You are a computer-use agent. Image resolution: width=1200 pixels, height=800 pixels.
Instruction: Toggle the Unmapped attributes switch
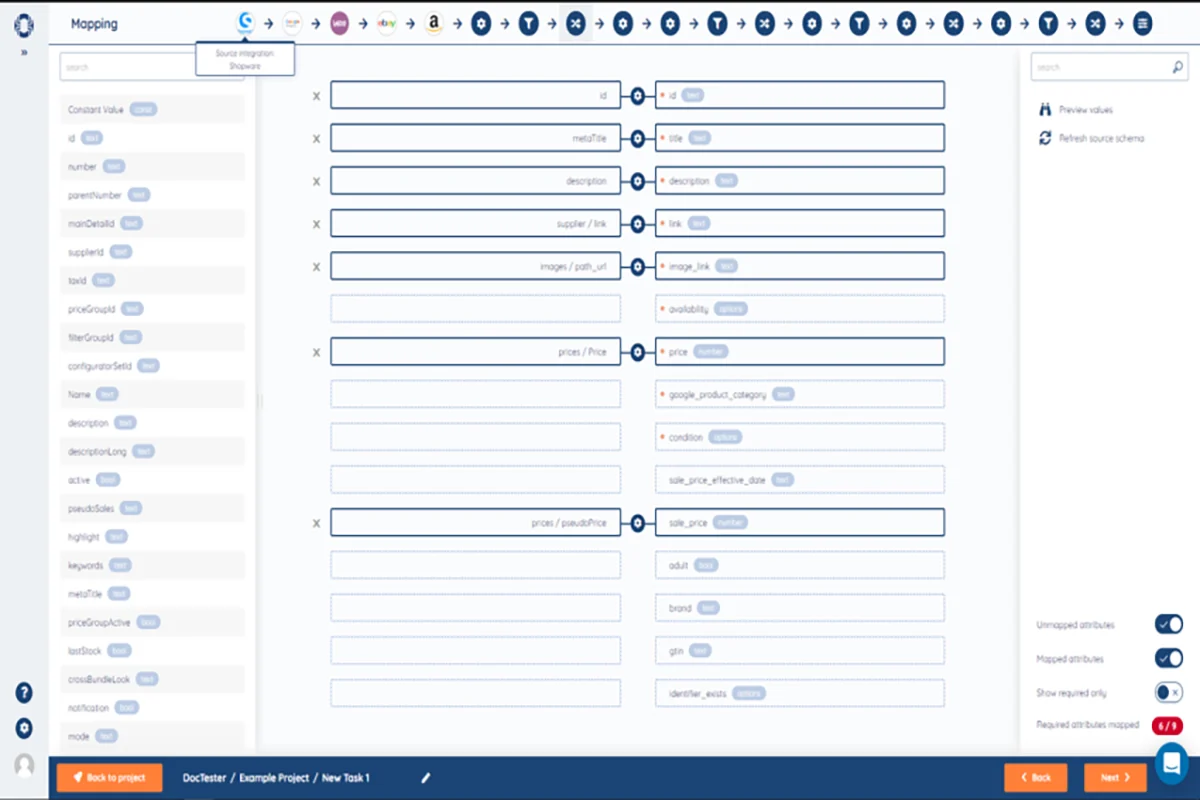(x=1168, y=625)
